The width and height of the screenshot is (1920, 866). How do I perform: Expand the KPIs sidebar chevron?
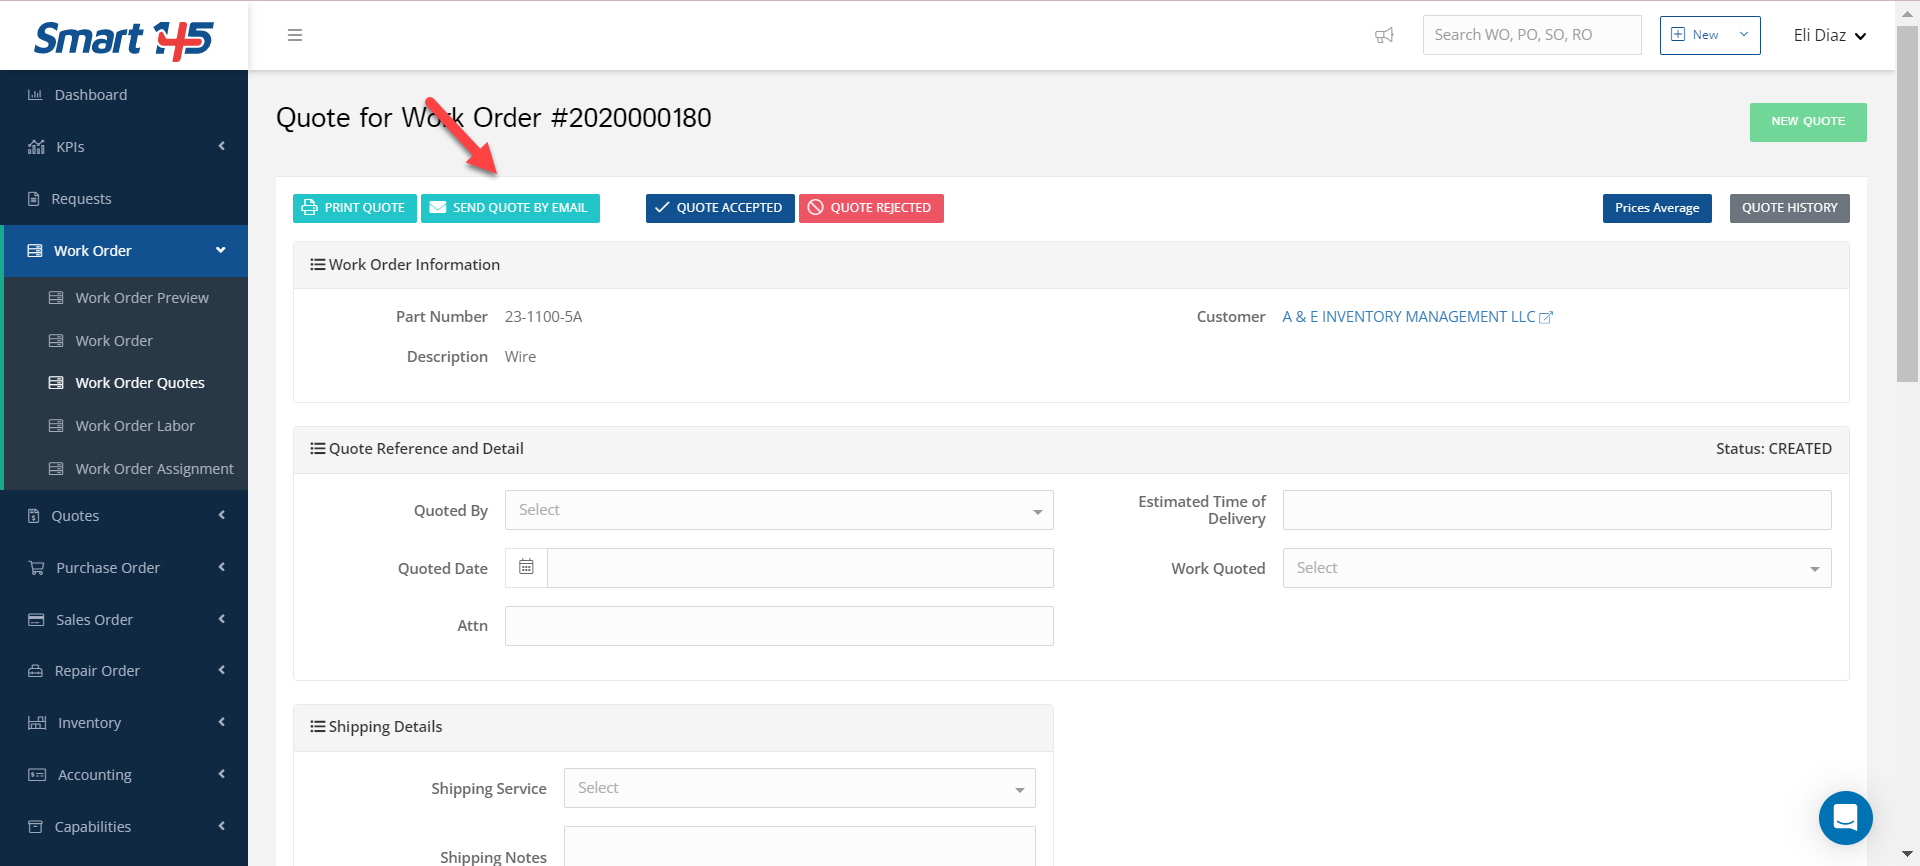tap(222, 146)
